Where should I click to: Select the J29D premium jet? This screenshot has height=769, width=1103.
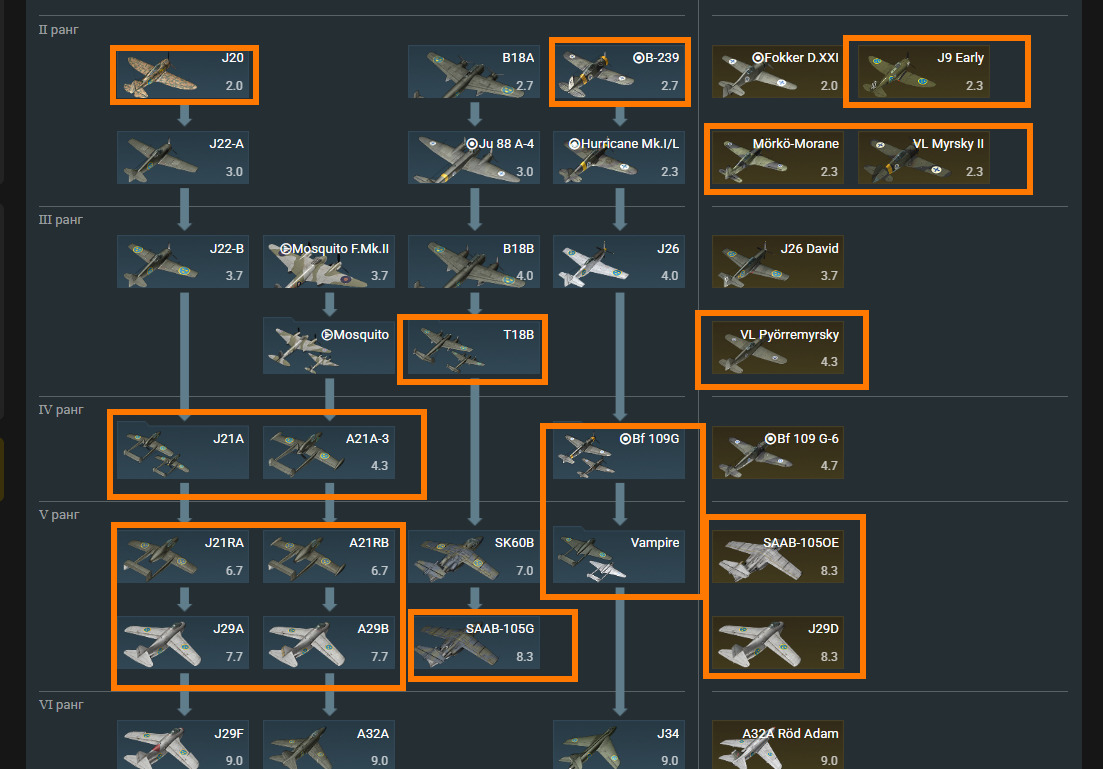click(778, 642)
